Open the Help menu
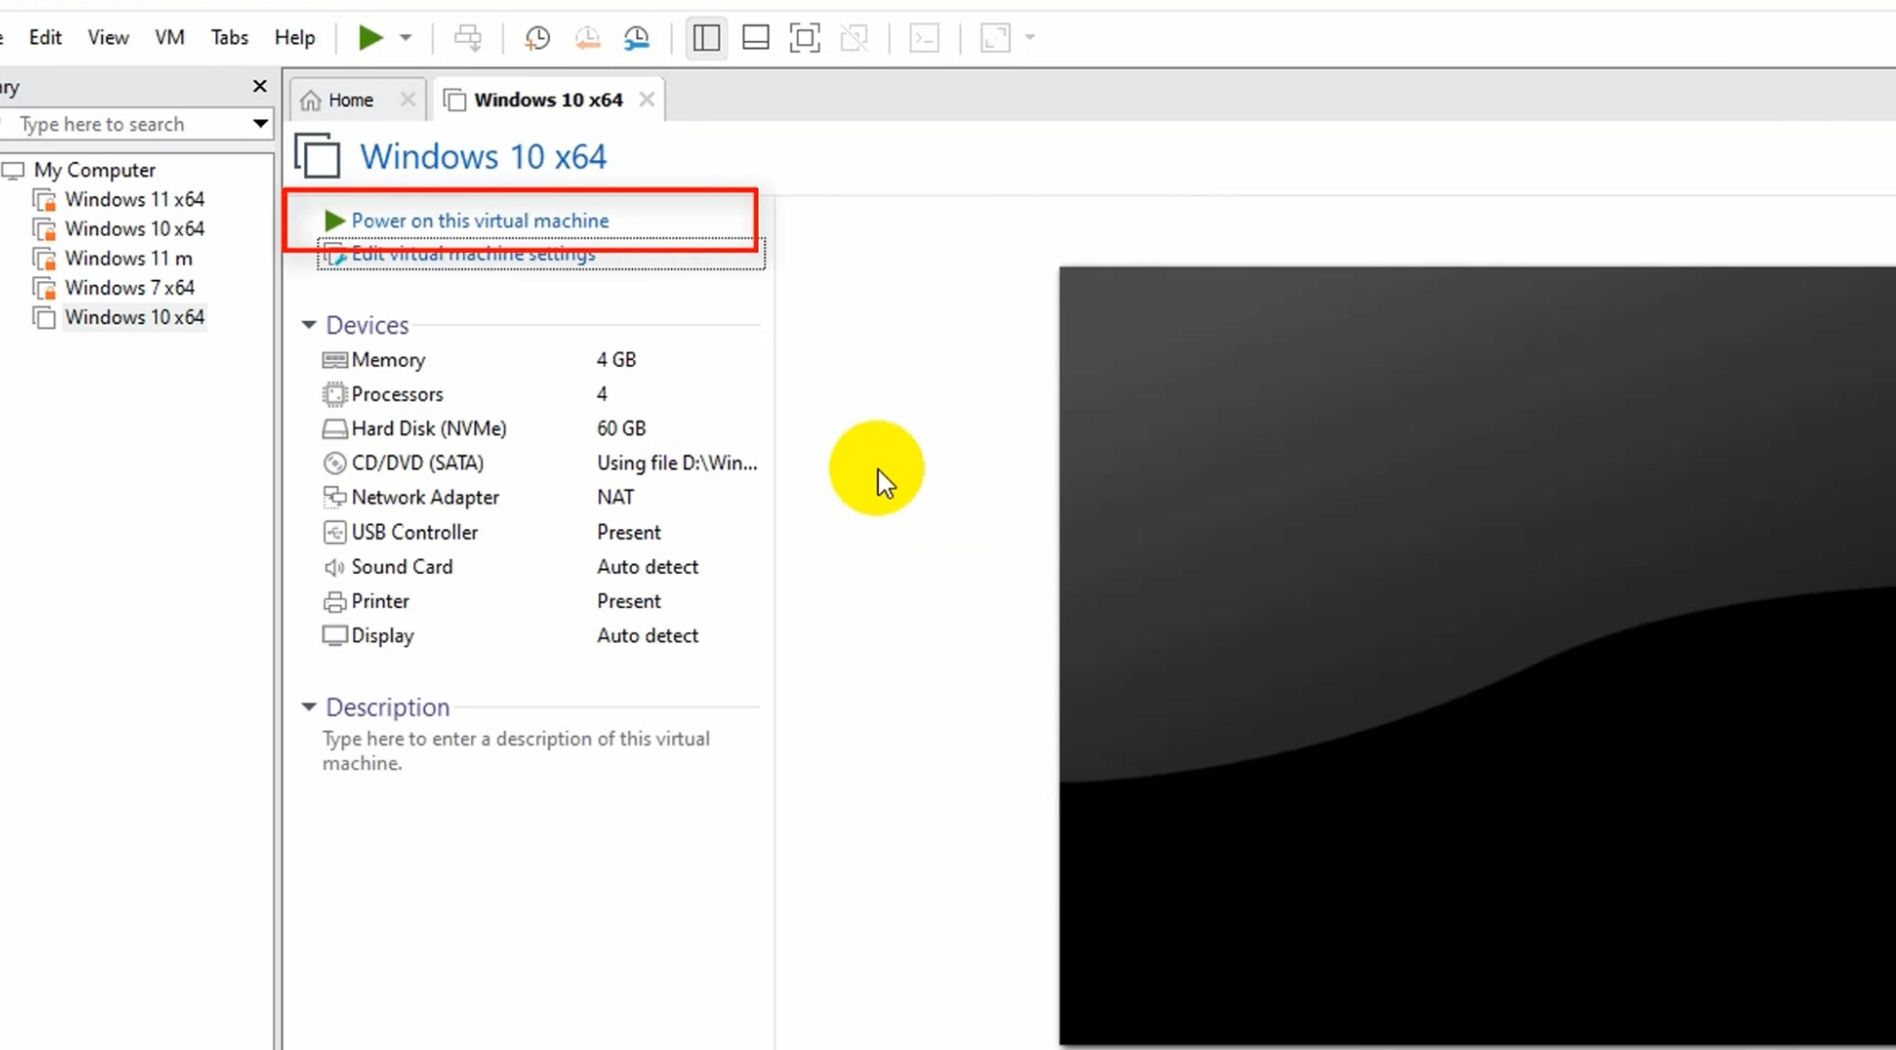Screen dimensions: 1896x1050 (295, 38)
